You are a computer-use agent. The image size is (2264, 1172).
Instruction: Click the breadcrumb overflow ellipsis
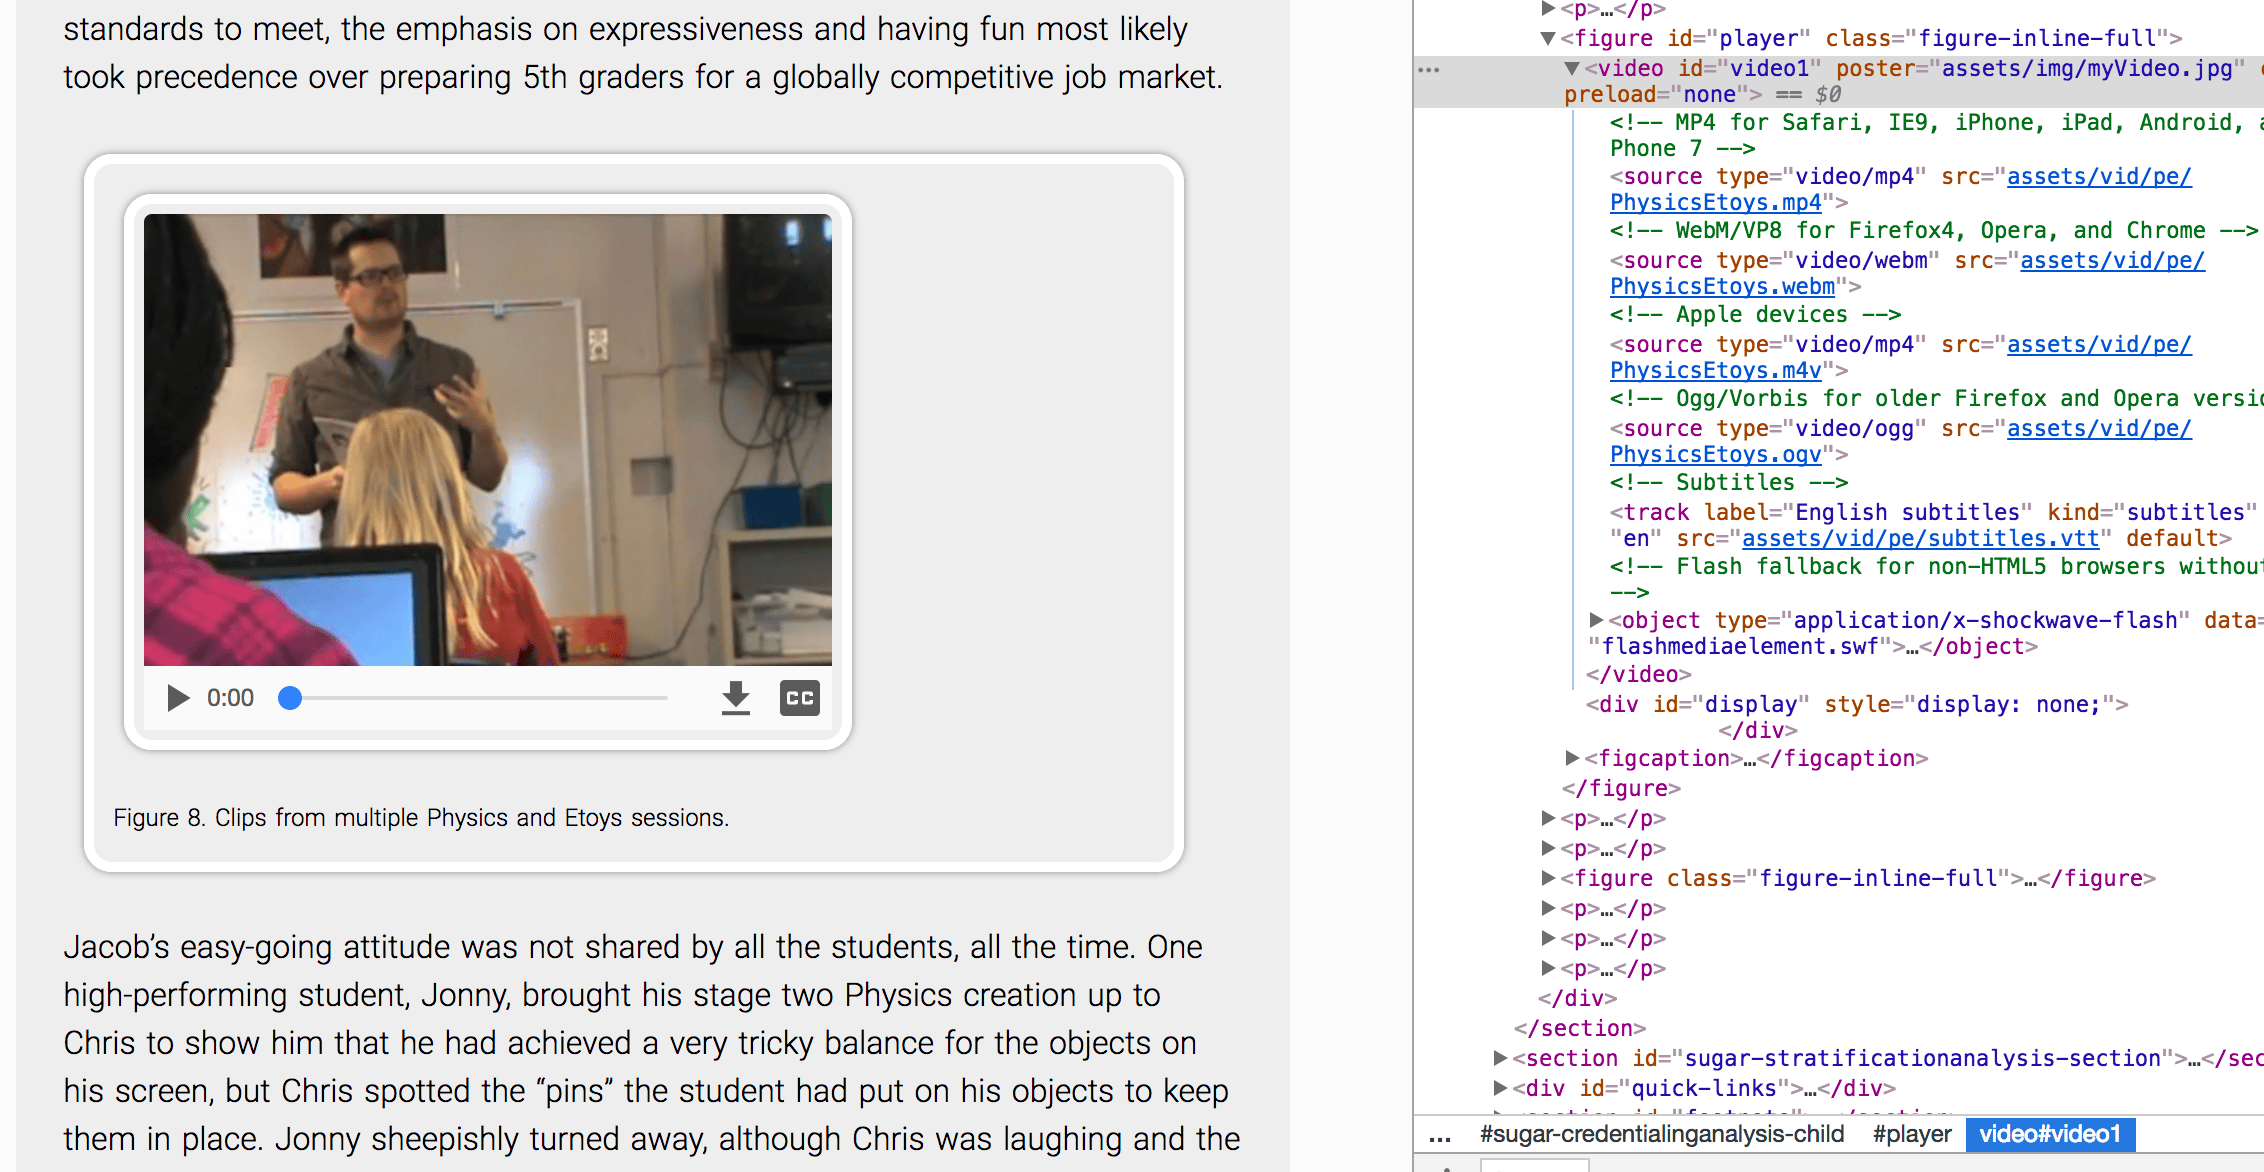[x=1440, y=1137]
